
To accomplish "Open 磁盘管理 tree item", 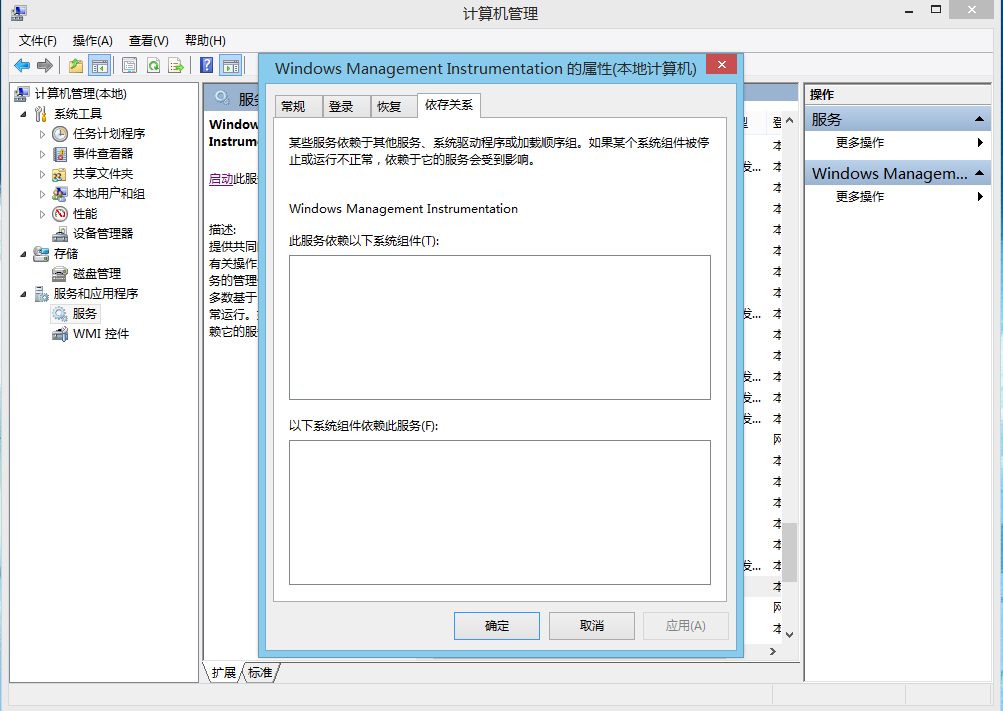I will click(97, 274).
